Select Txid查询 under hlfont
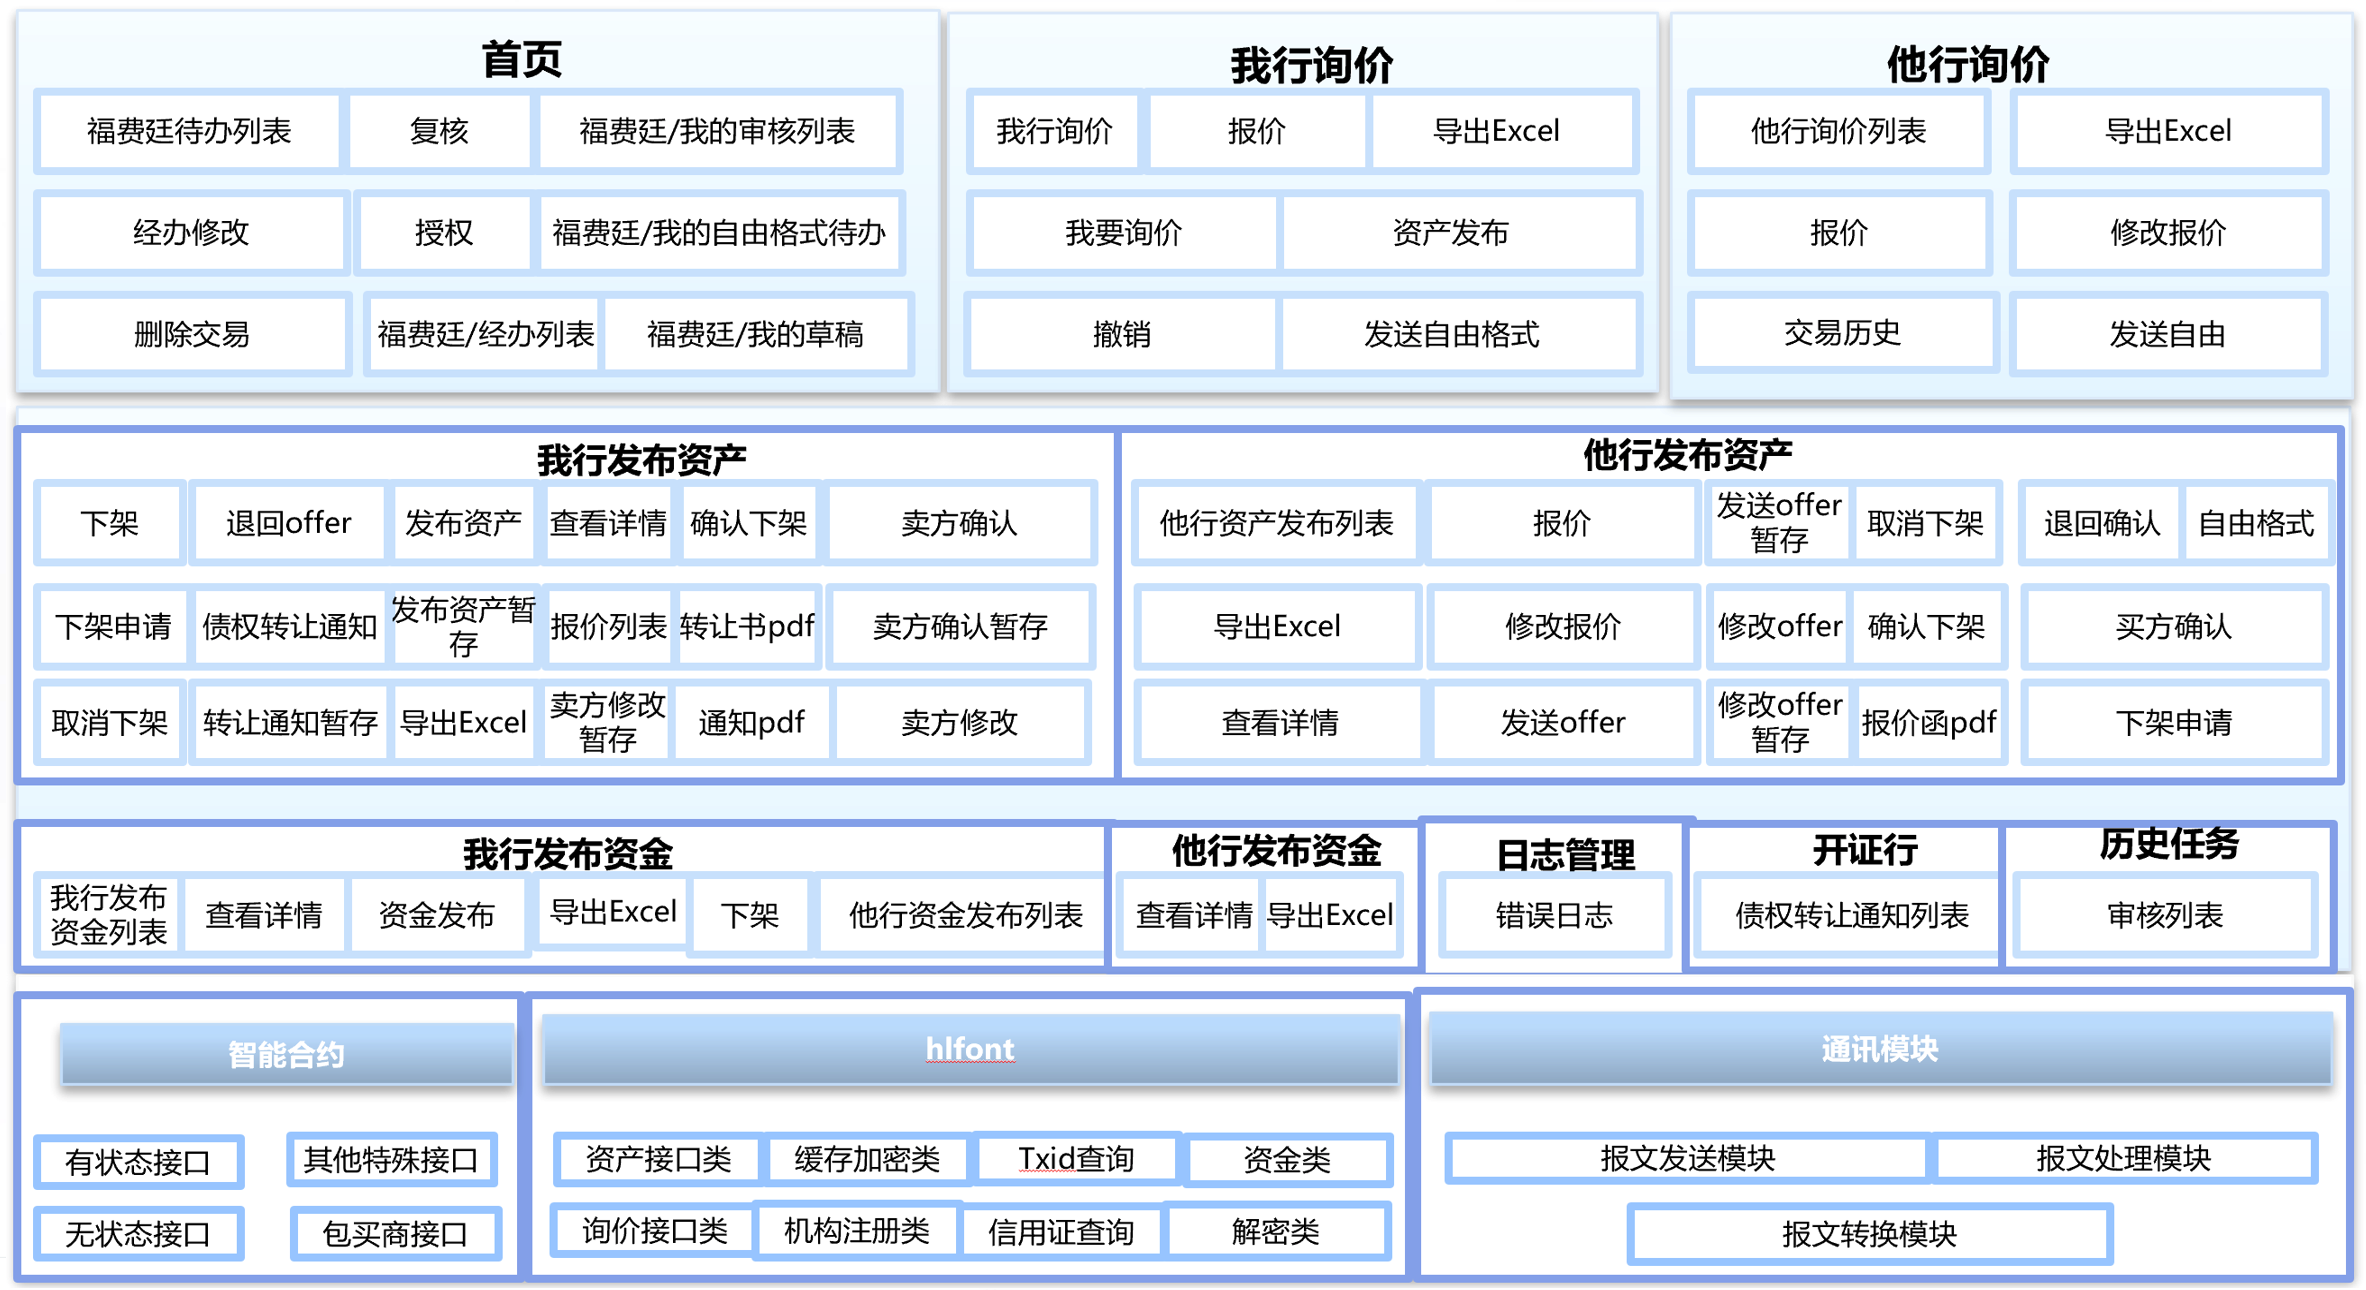Viewport: 2366px width, 1290px height. 1075,1159
